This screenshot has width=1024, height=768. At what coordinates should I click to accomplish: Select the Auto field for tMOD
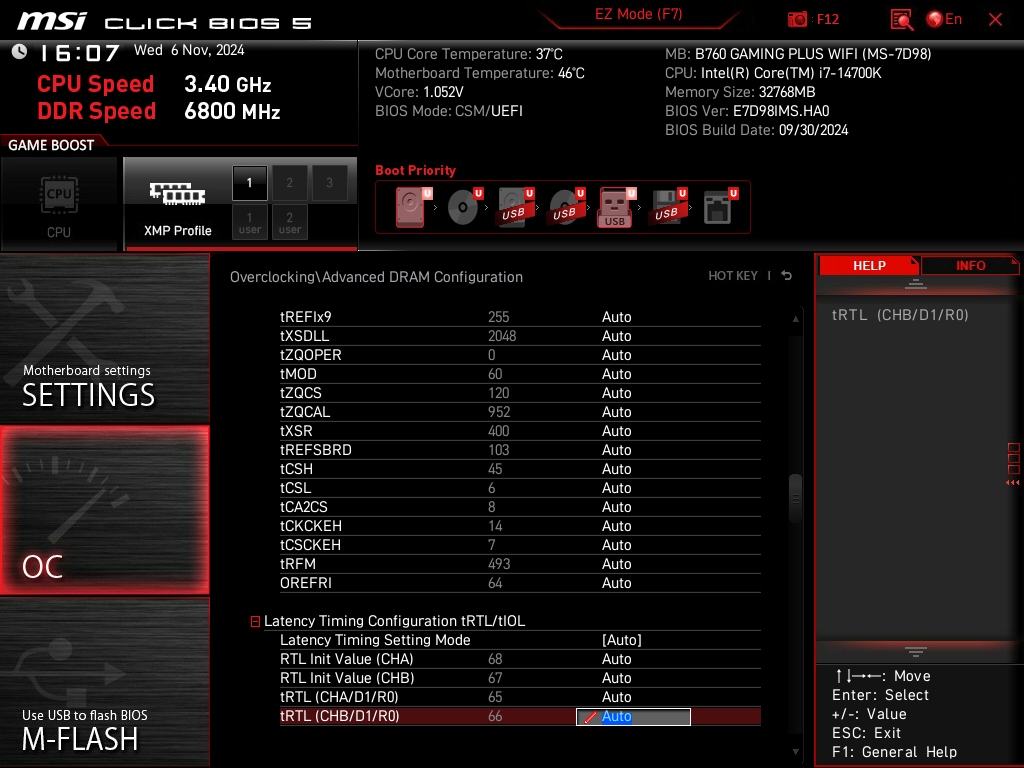tap(616, 374)
